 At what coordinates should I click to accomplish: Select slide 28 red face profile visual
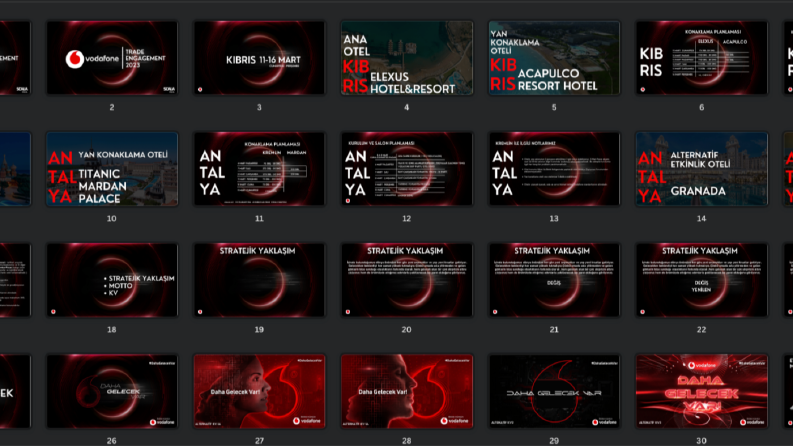pos(407,391)
